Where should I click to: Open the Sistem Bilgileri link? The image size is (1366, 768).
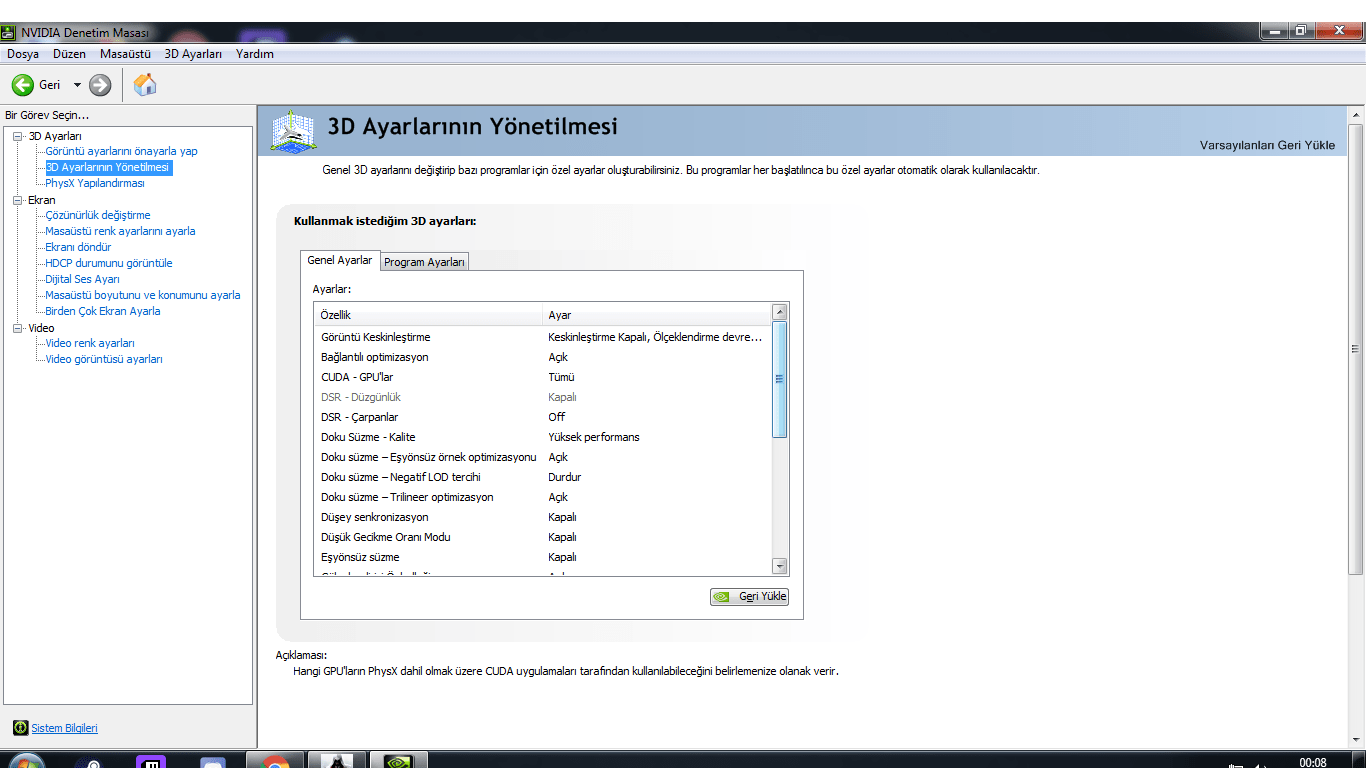click(x=65, y=728)
